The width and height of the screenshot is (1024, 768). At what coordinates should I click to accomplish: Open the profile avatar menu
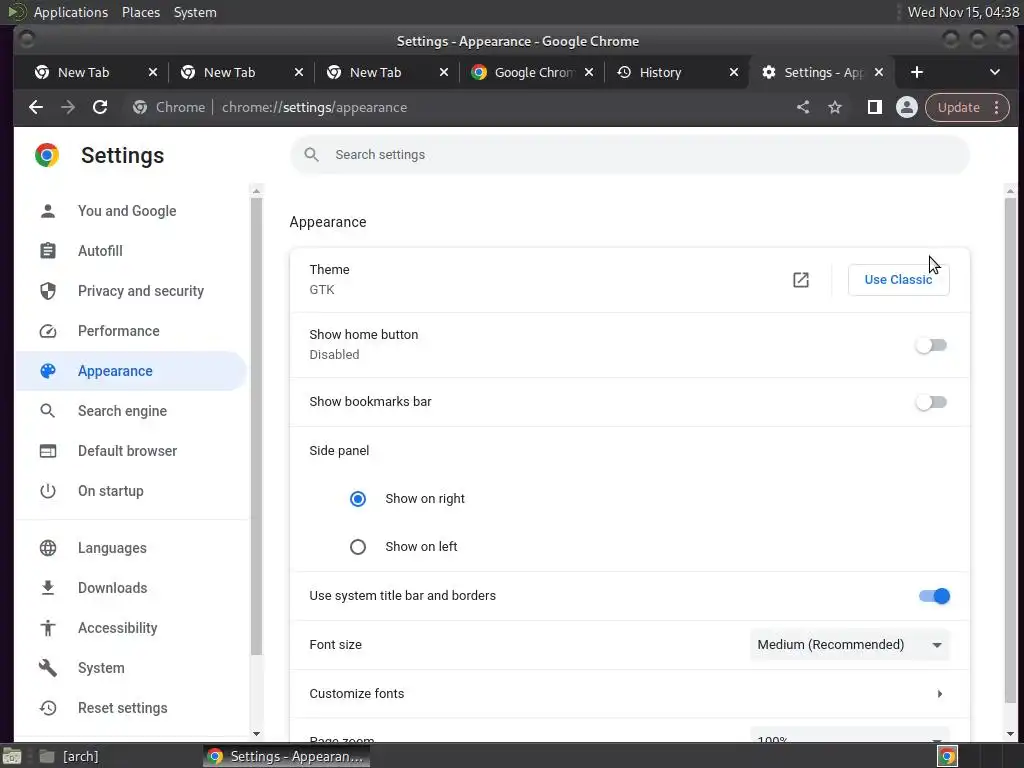click(906, 107)
